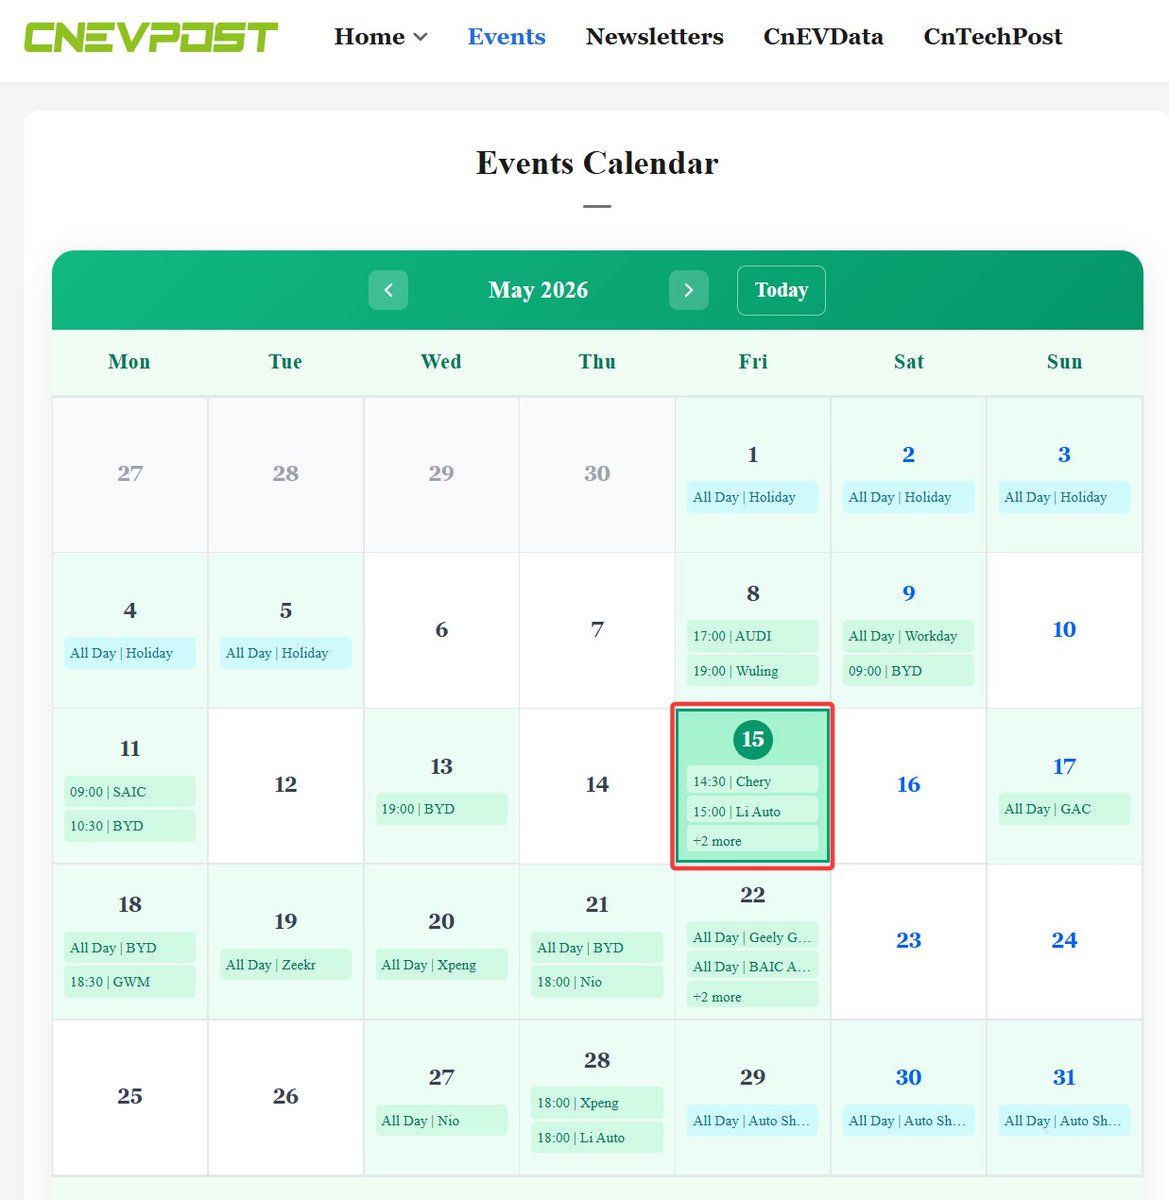Open All Day GAC event
This screenshot has height=1200, width=1169.
[1064, 809]
